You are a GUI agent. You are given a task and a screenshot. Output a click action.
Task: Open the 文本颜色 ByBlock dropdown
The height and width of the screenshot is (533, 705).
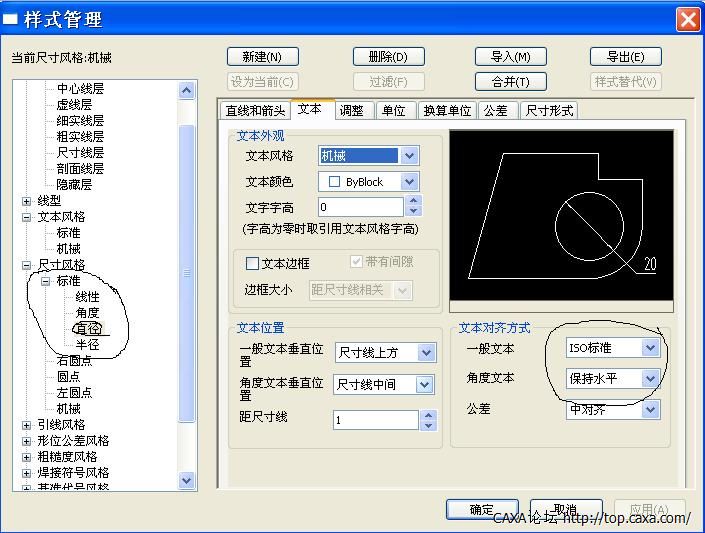click(369, 182)
